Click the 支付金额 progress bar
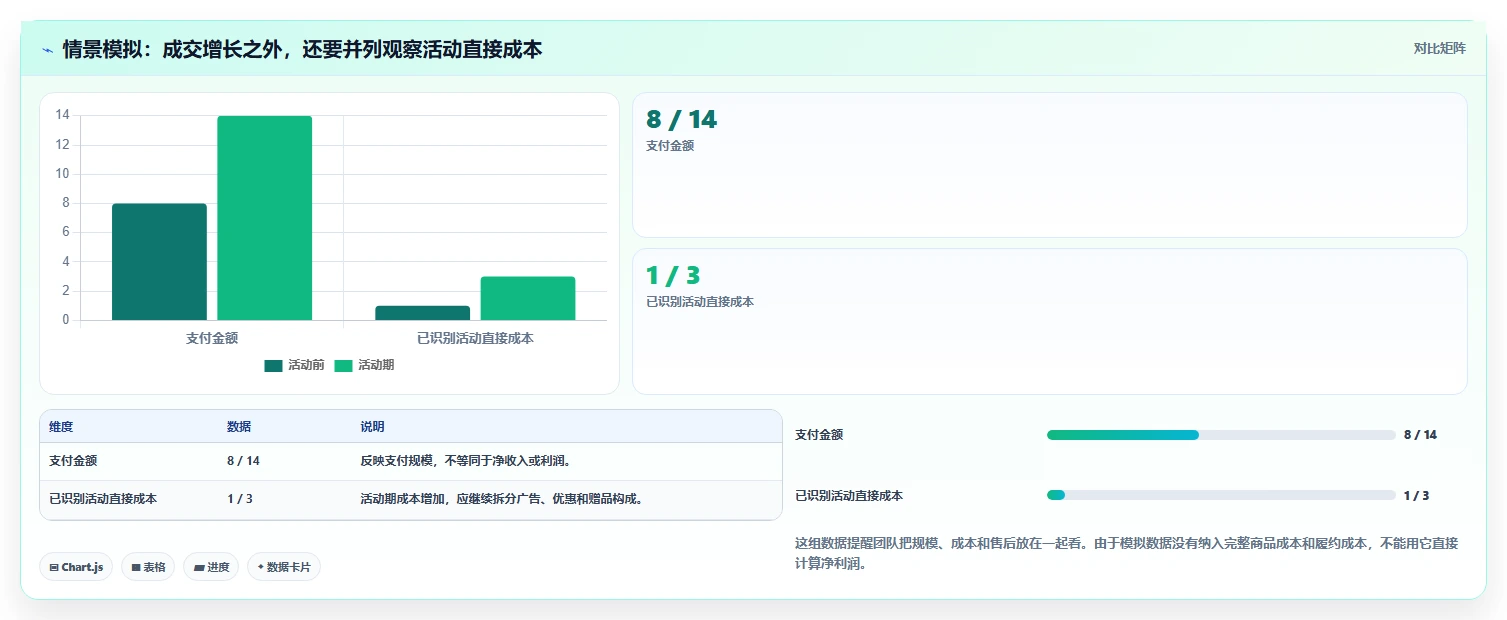 [1221, 435]
